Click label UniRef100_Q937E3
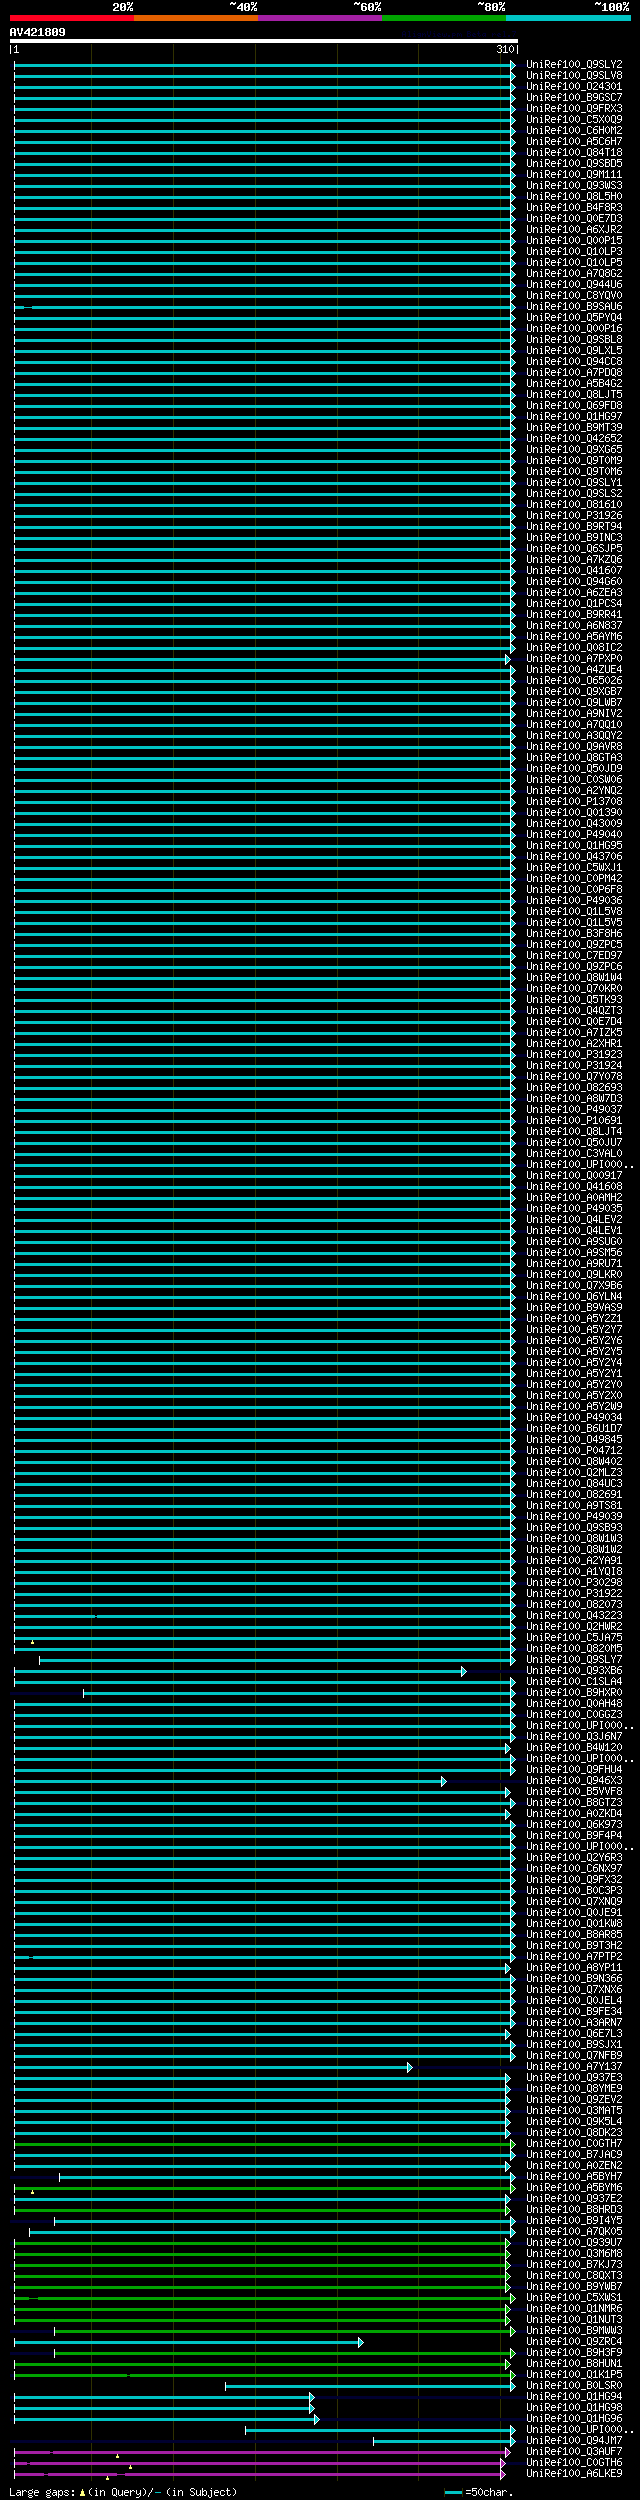 click(574, 2078)
